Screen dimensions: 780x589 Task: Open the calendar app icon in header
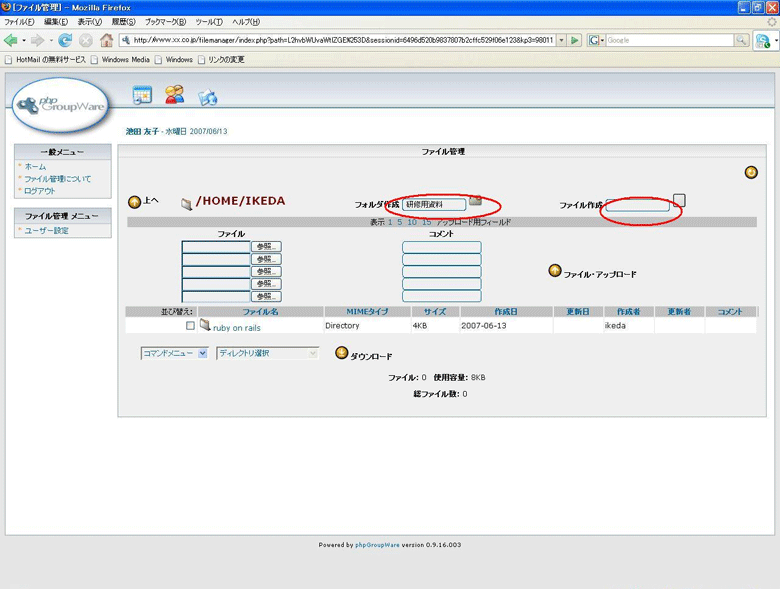(142, 95)
